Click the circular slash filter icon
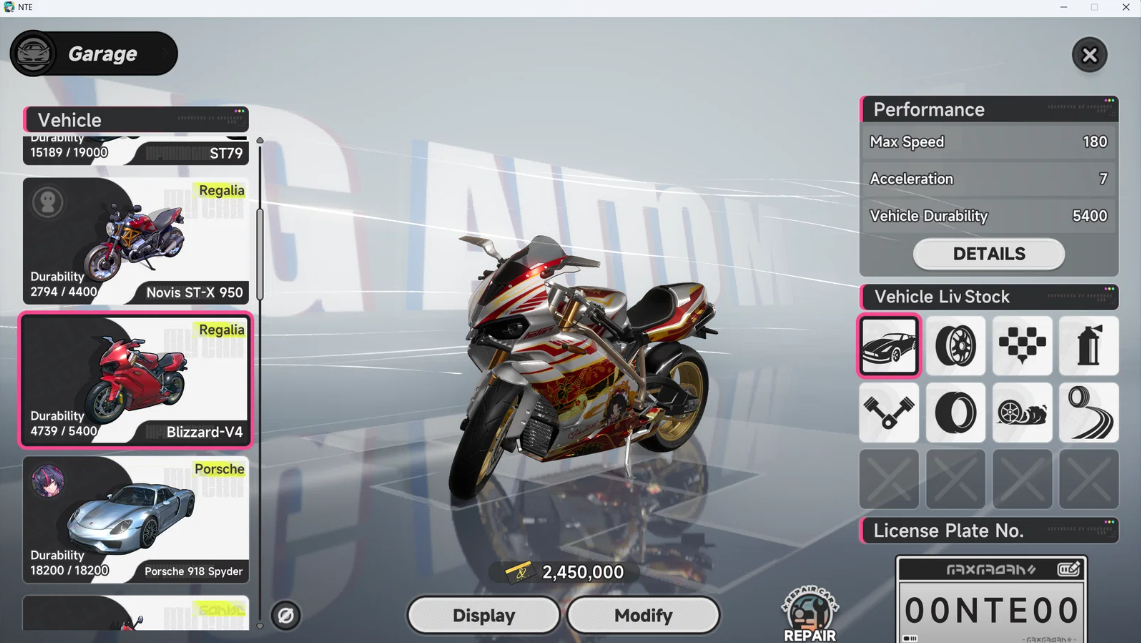 [285, 615]
